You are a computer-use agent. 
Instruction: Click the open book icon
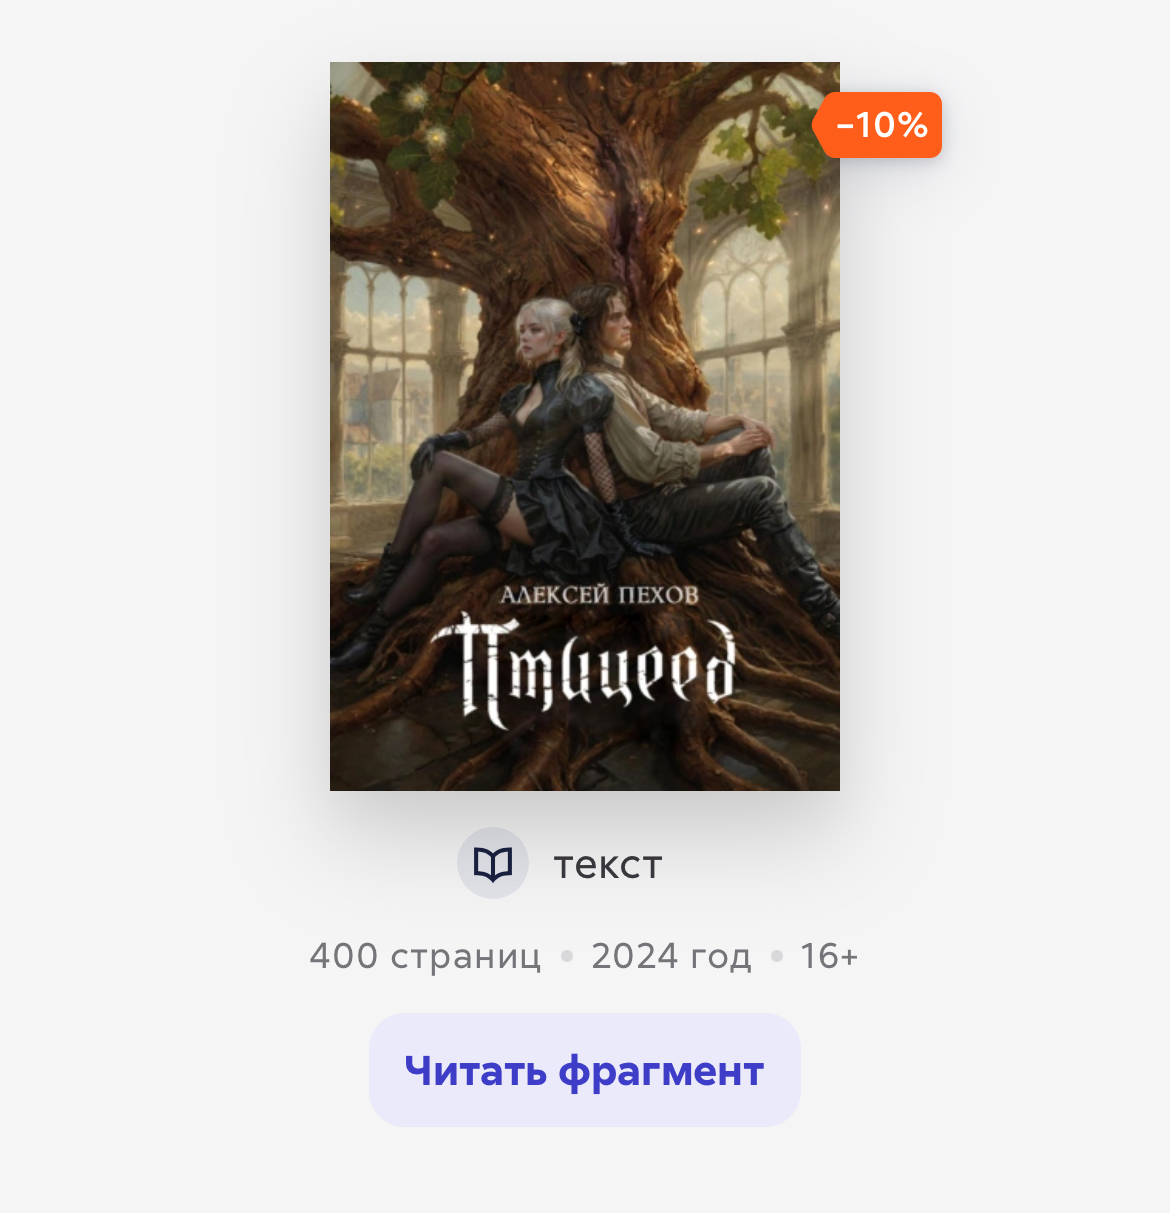pyautogui.click(x=492, y=863)
